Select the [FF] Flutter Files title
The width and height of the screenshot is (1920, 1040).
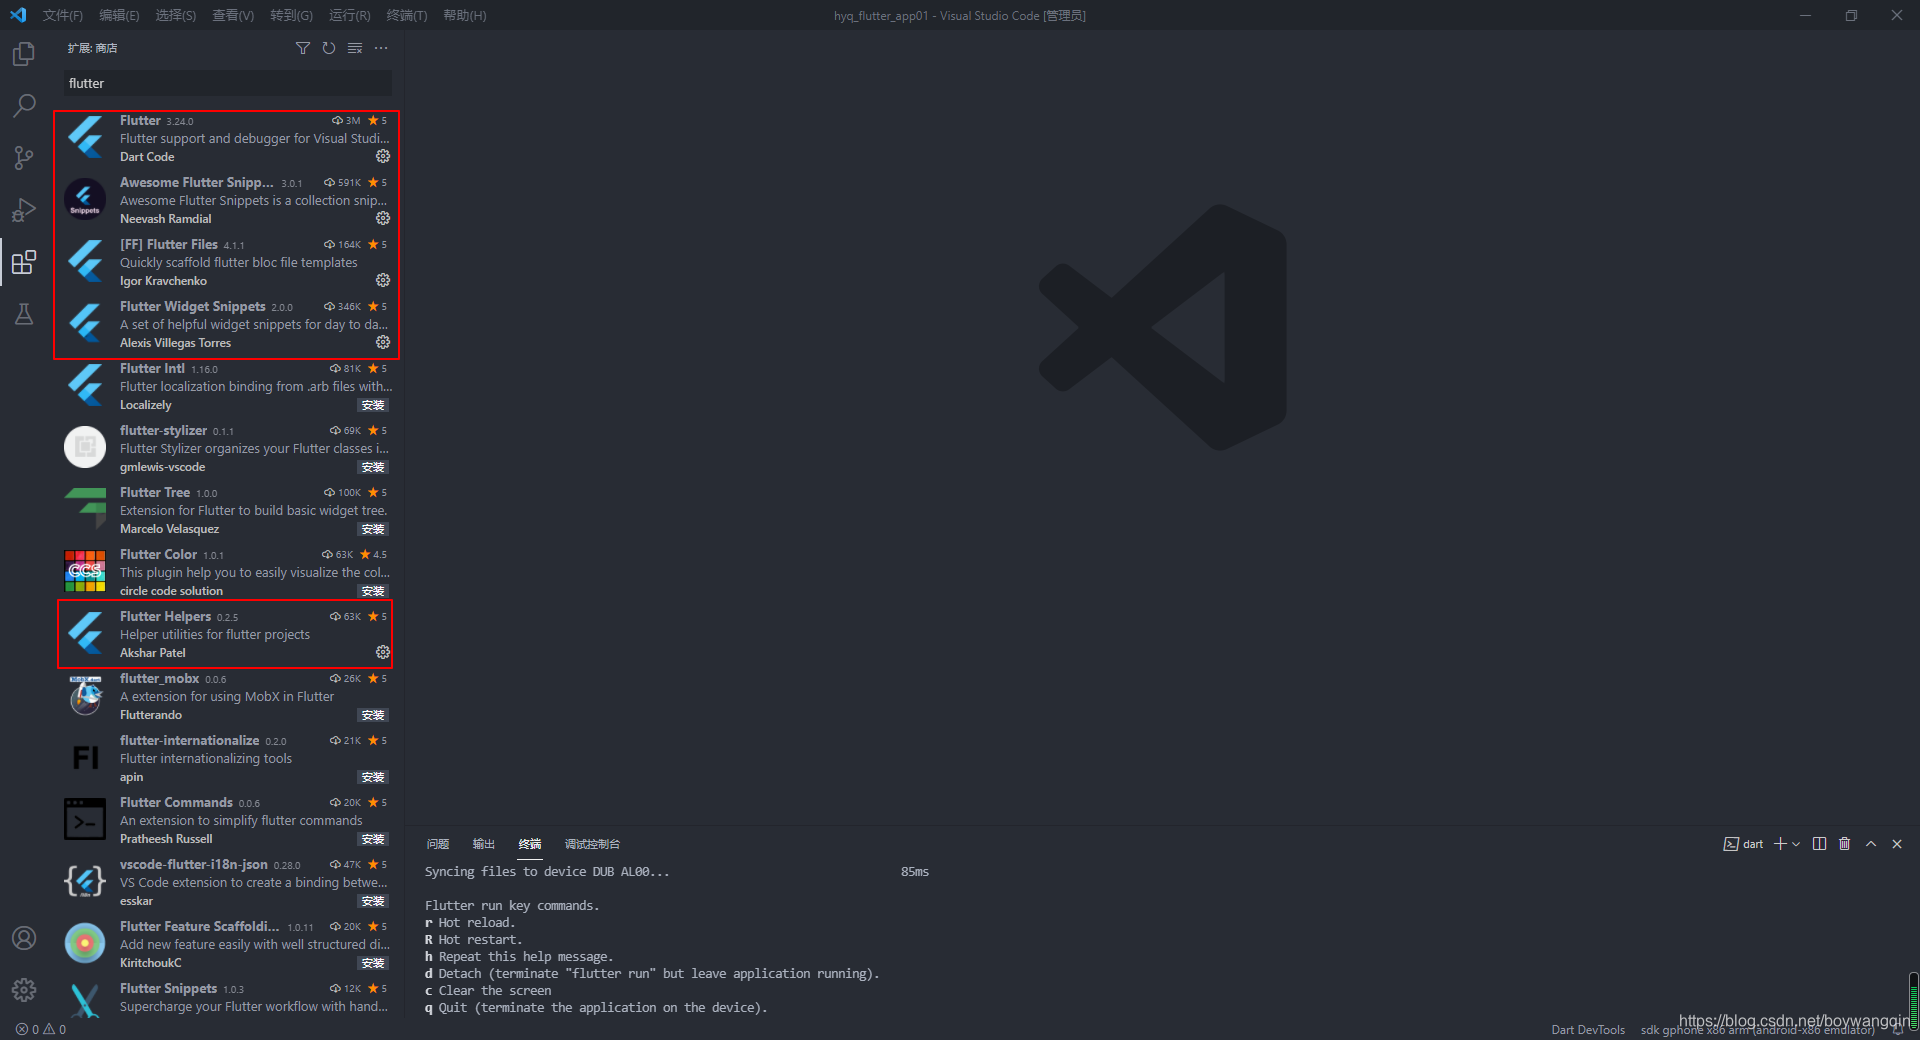(x=169, y=244)
